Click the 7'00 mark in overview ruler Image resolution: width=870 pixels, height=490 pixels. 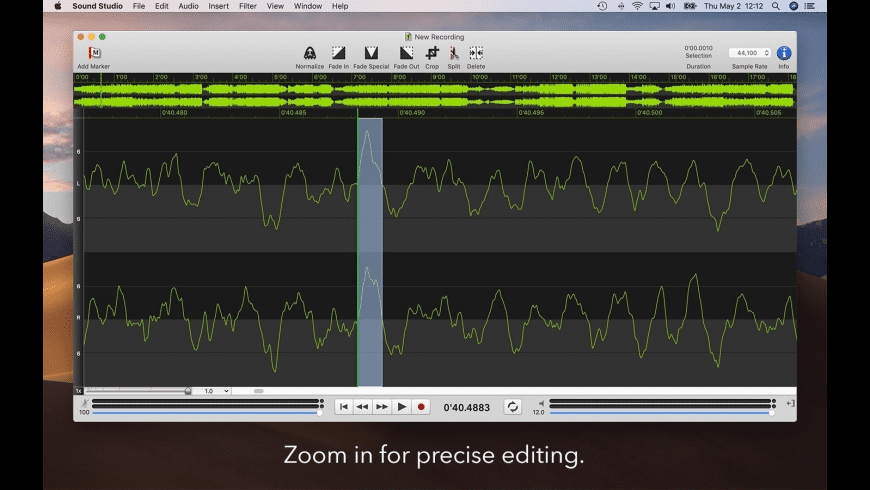pos(360,77)
